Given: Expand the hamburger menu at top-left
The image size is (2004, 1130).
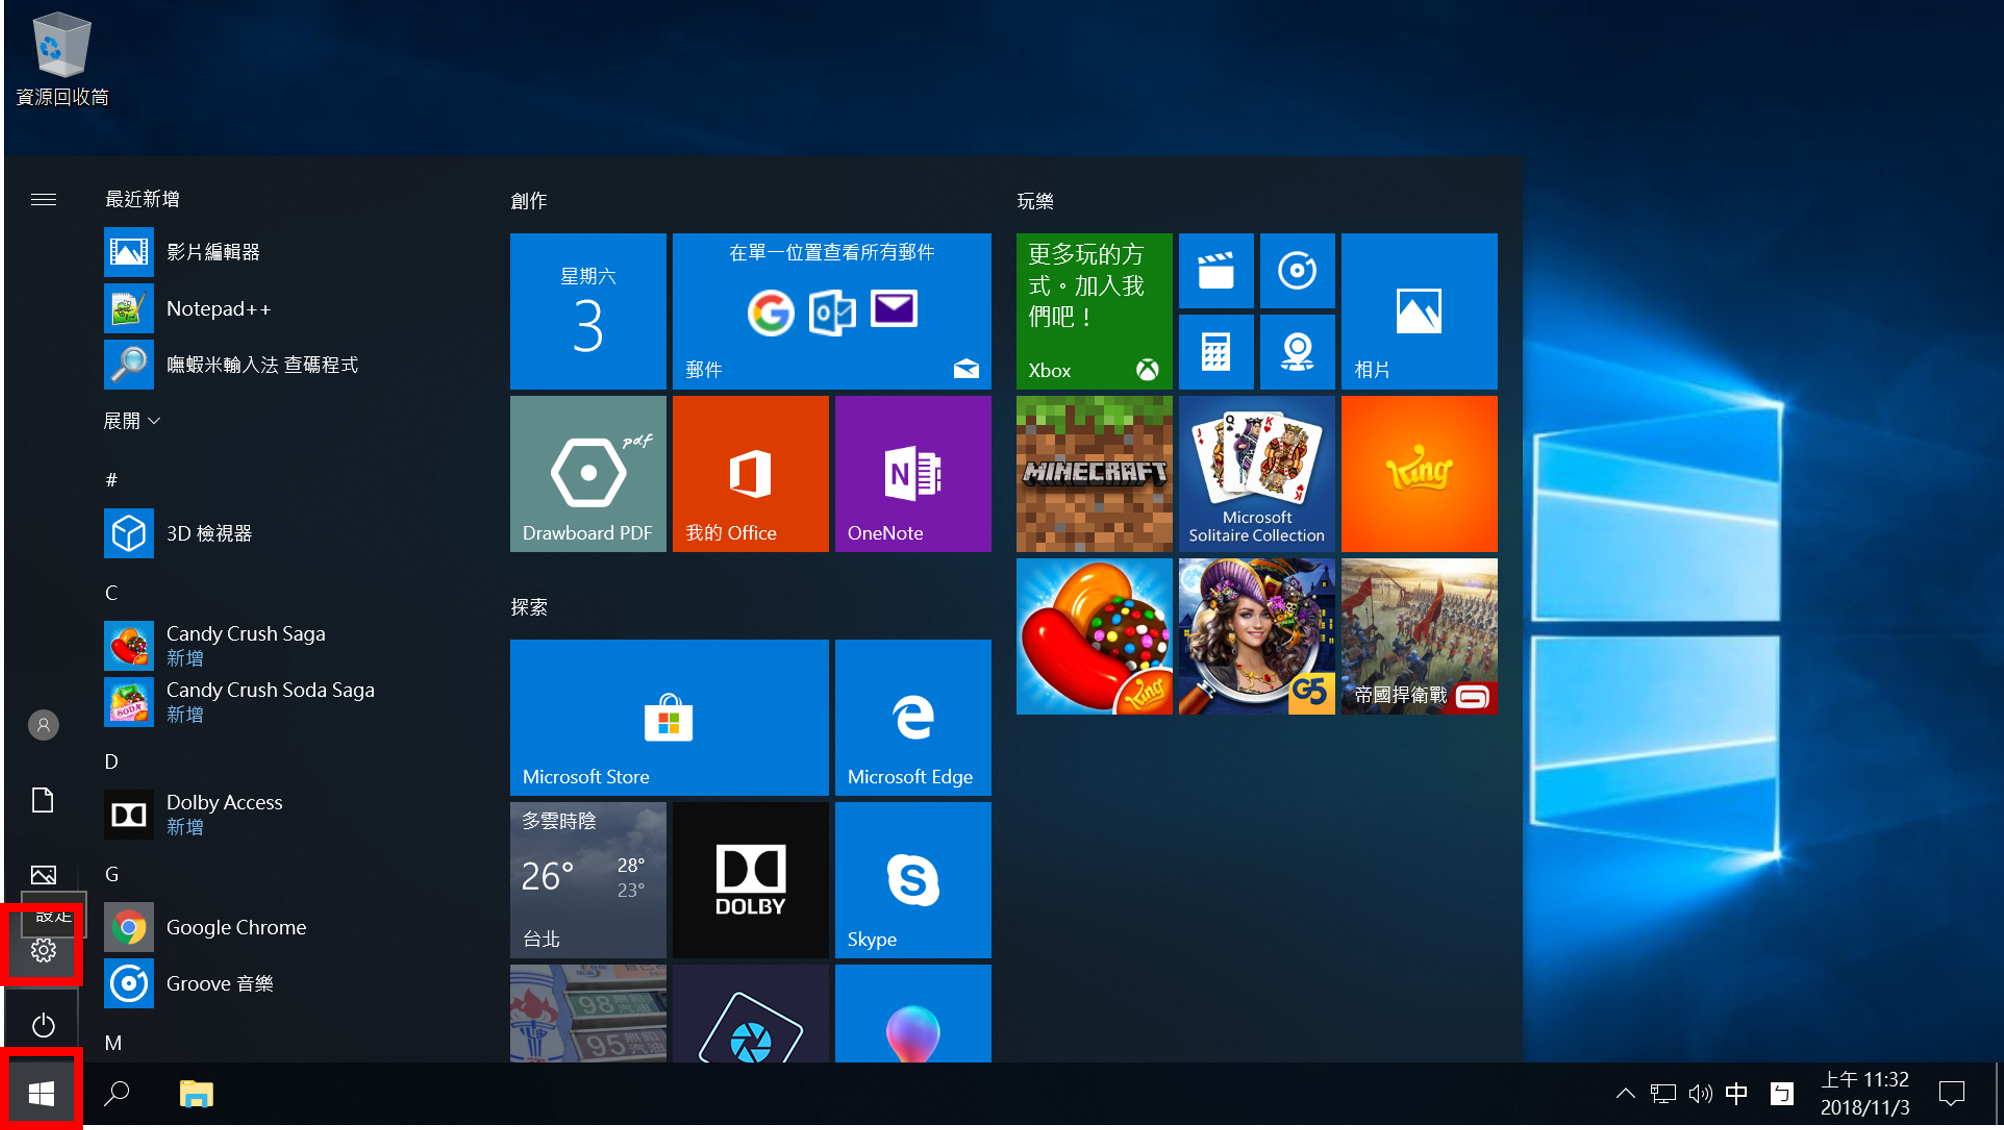Looking at the screenshot, I should pos(43,200).
